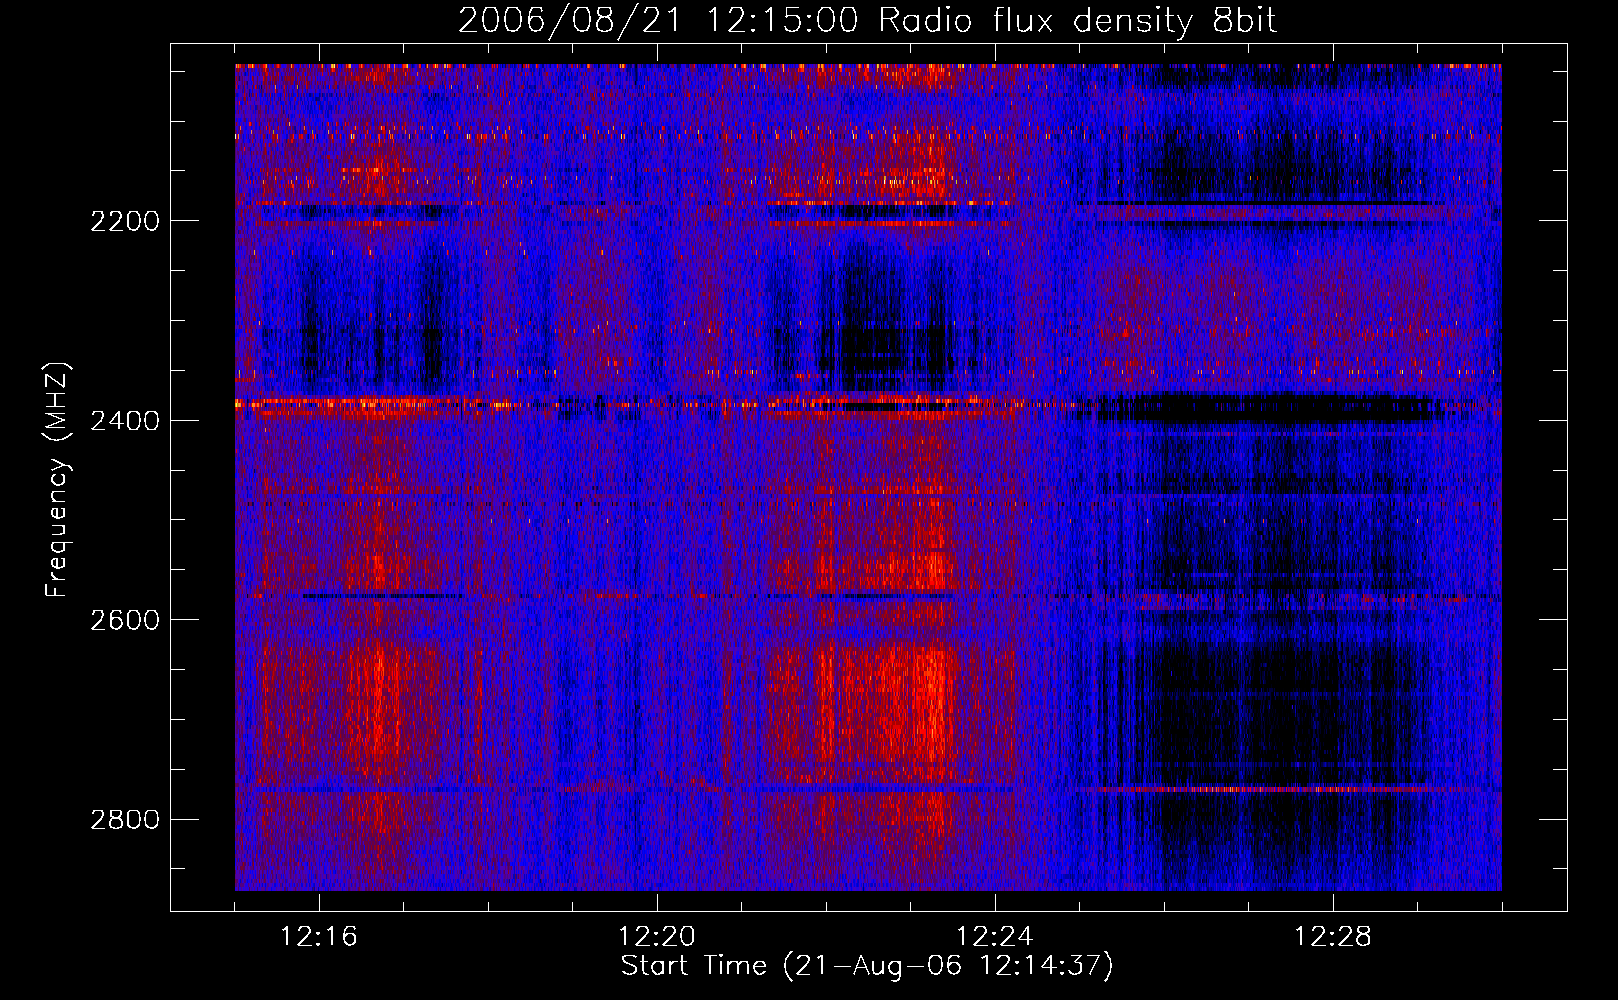The image size is (1618, 1000).
Task: Click the "Start Time (21-Aug-06 12:14:37)" axis label
Action: [867, 966]
